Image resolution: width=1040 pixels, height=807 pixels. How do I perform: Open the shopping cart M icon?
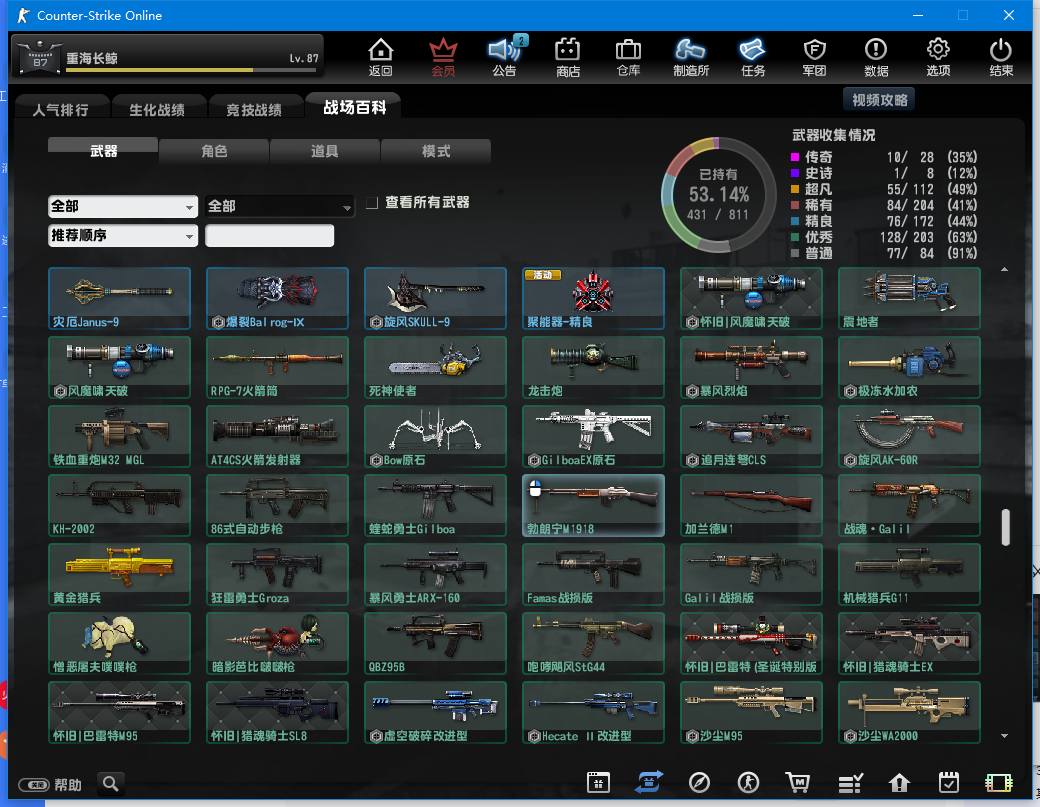coord(798,783)
